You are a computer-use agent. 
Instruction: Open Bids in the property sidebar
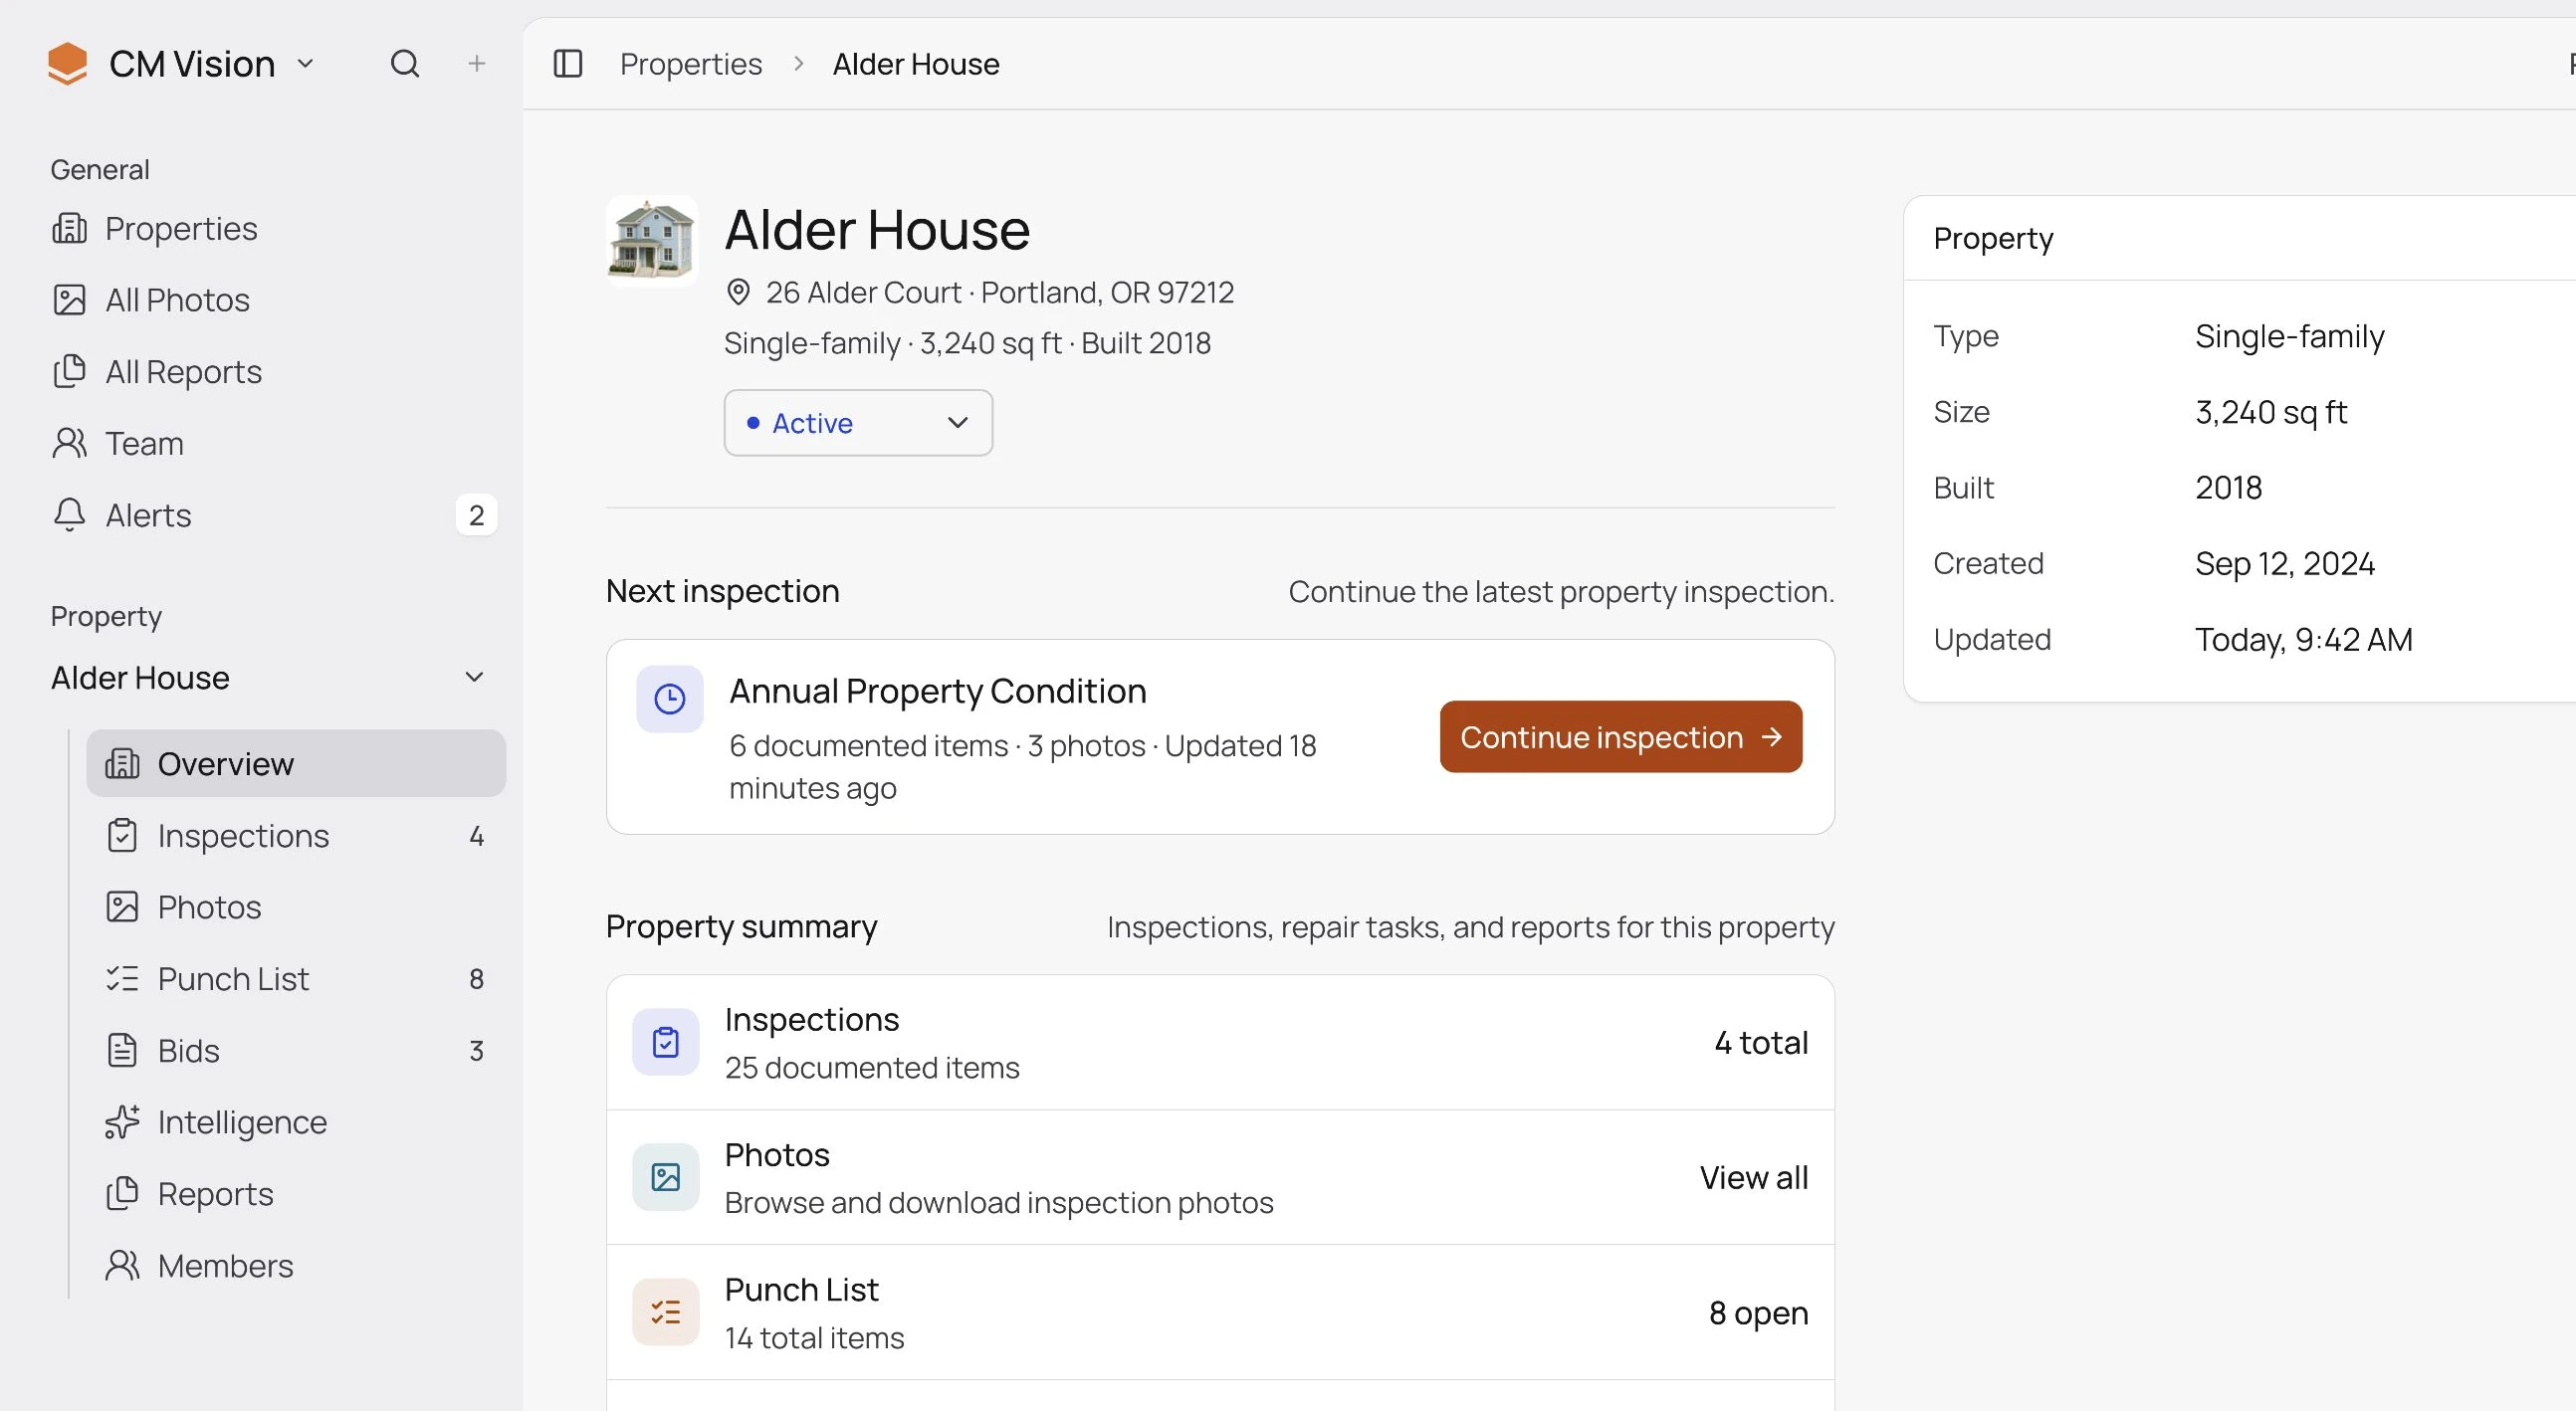296,1050
